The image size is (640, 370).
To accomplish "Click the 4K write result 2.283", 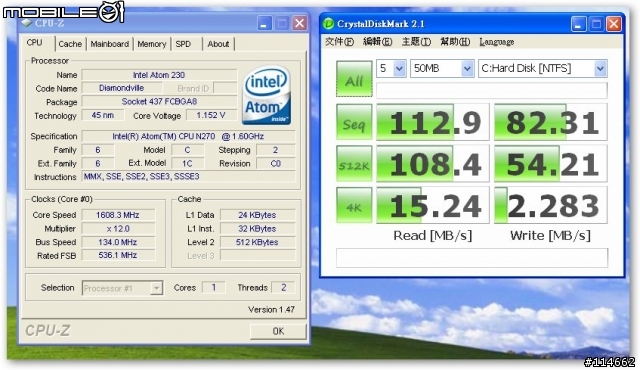I will click(x=551, y=206).
